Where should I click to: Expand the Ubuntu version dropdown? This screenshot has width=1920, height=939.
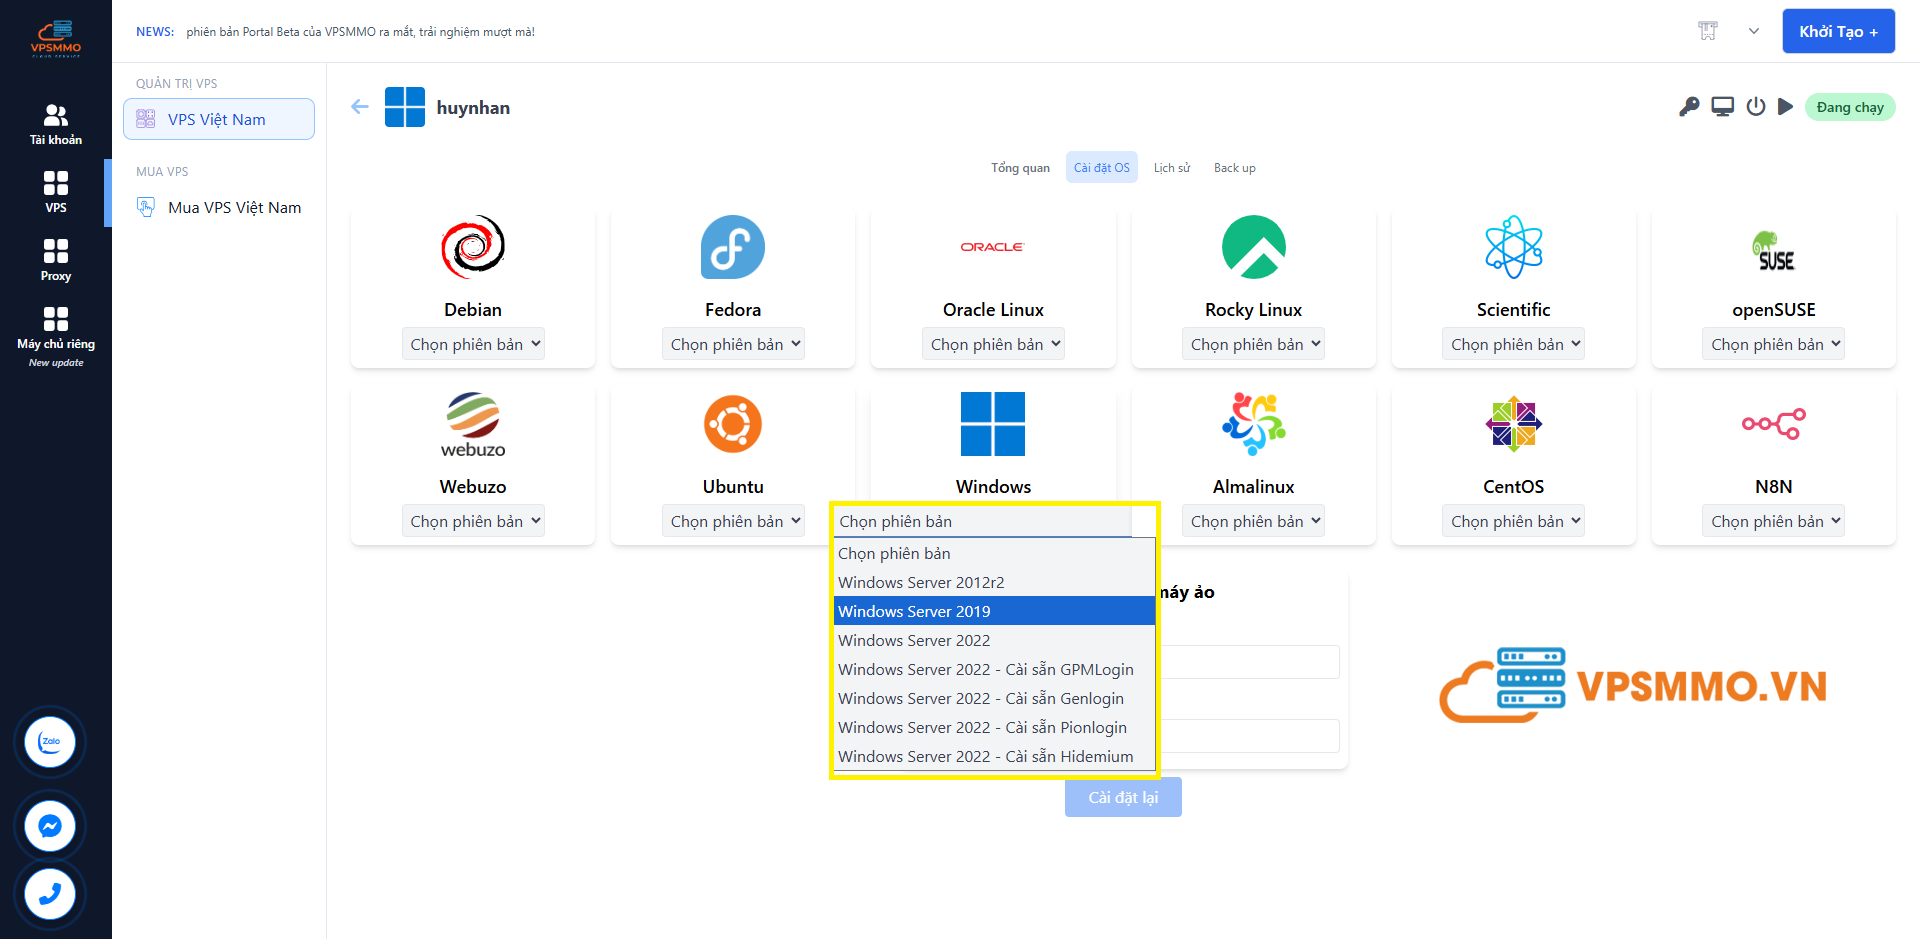pyautogui.click(x=734, y=521)
